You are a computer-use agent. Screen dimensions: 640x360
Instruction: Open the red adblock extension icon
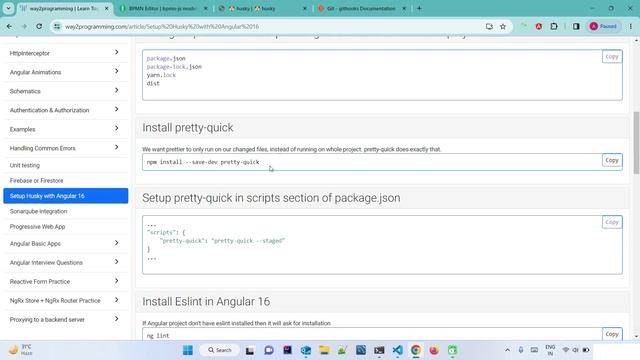[539, 27]
